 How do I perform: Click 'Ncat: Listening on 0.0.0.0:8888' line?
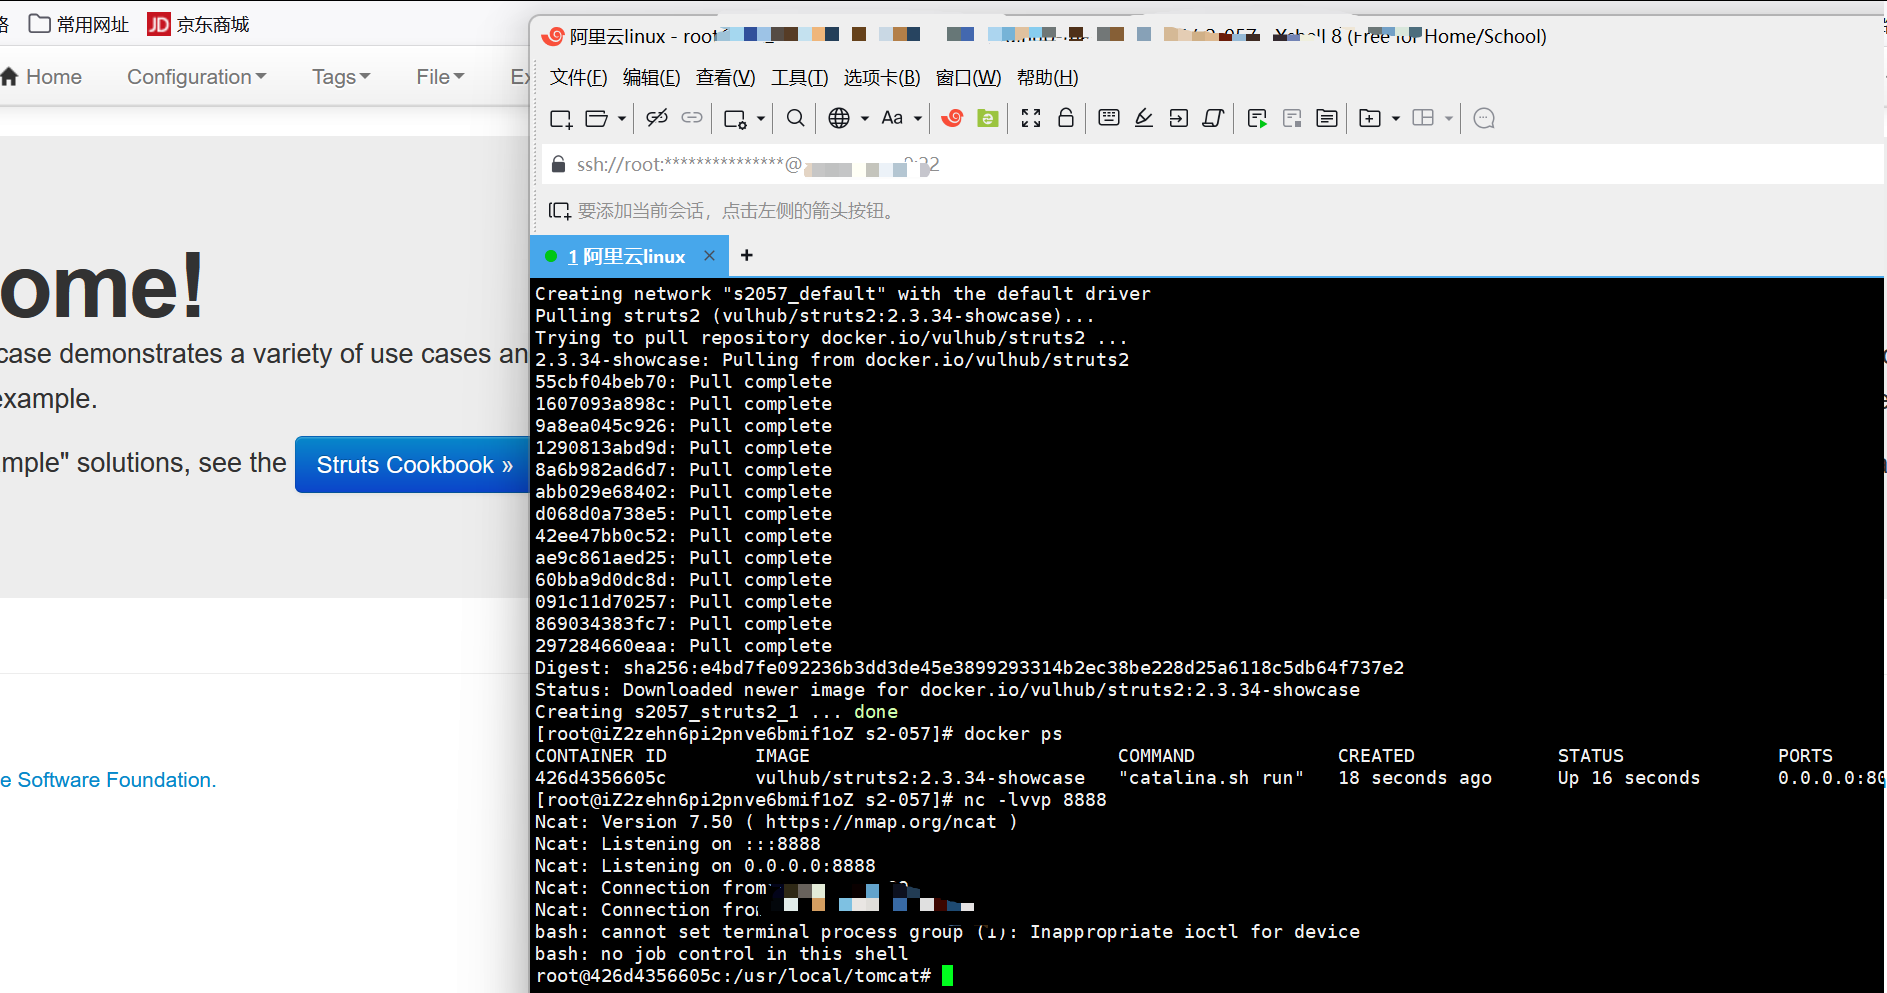705,866
